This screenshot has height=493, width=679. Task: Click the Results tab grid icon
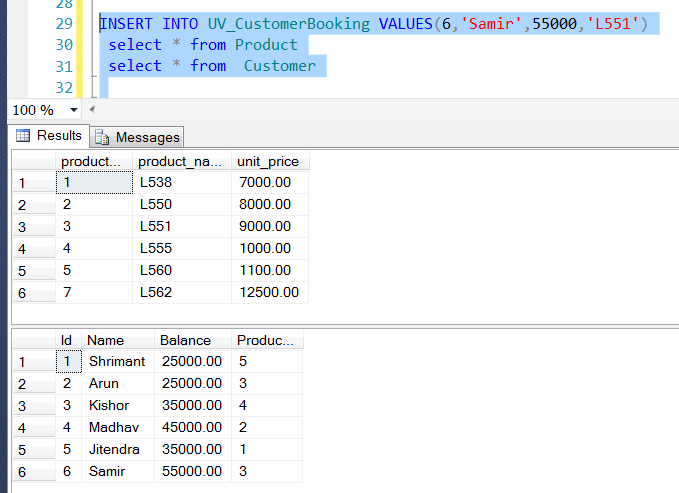[23, 136]
